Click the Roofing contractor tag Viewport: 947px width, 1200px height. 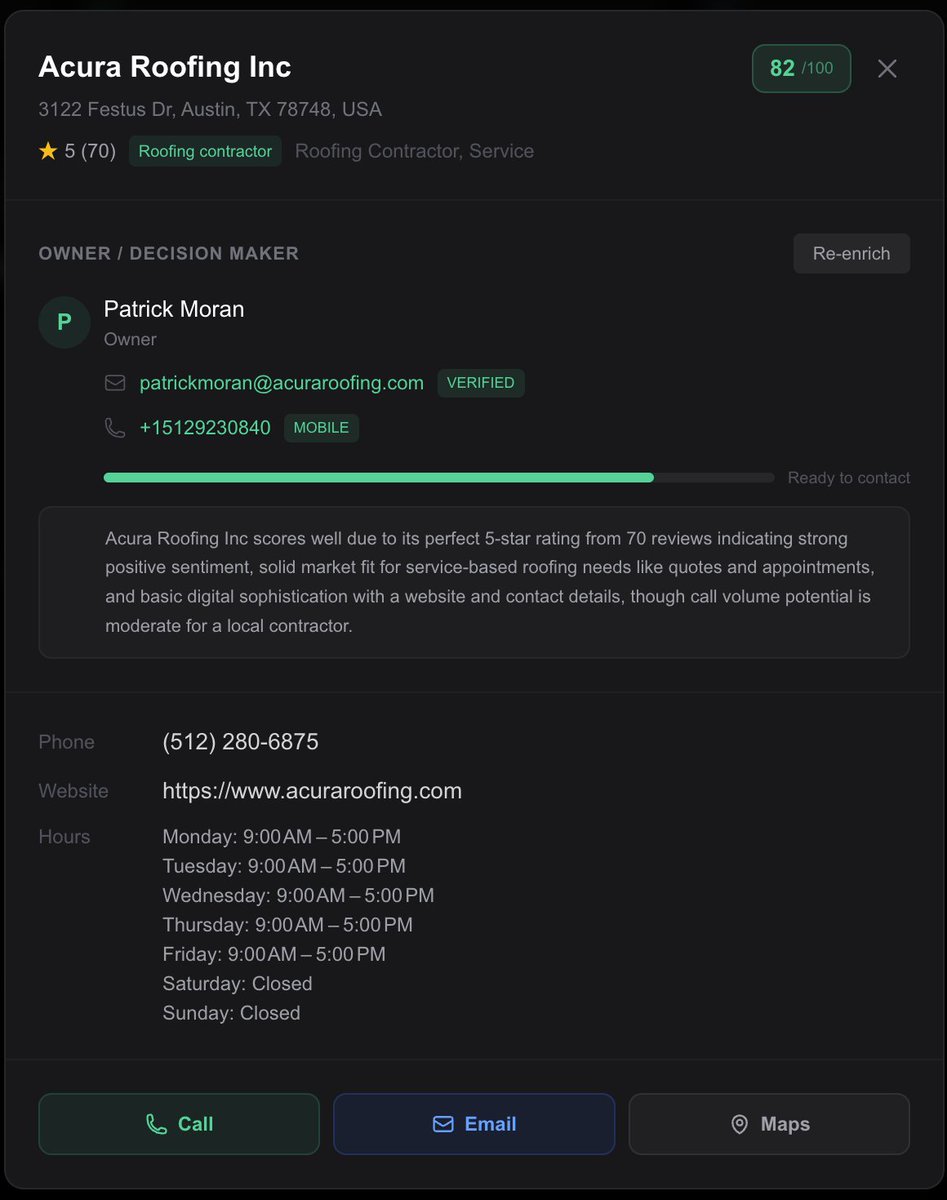(x=205, y=151)
